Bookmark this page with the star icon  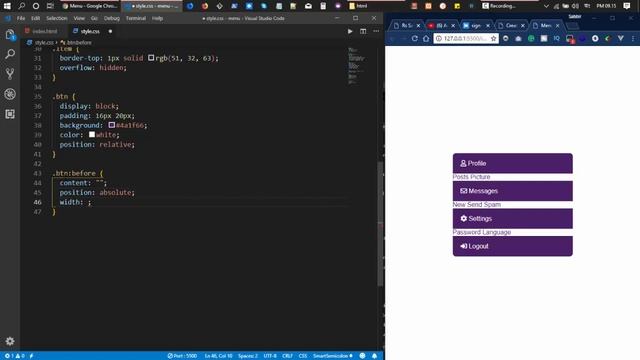(x=493, y=38)
